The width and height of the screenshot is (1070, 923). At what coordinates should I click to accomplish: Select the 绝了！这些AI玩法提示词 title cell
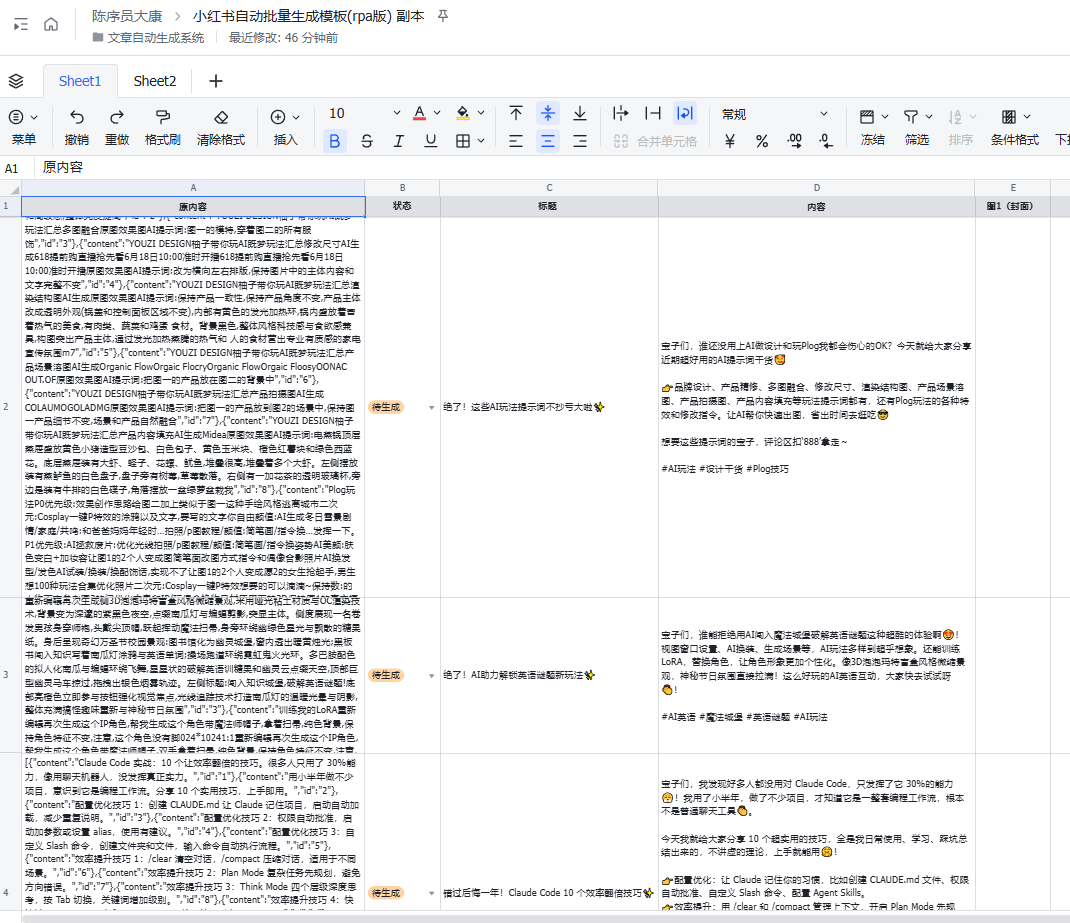point(549,407)
